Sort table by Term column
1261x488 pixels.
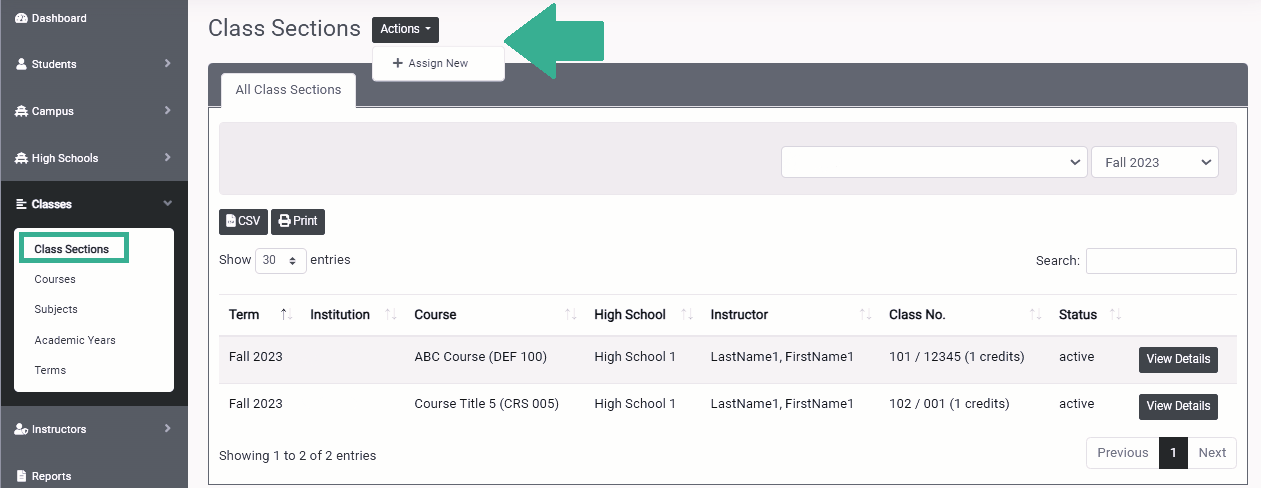259,314
